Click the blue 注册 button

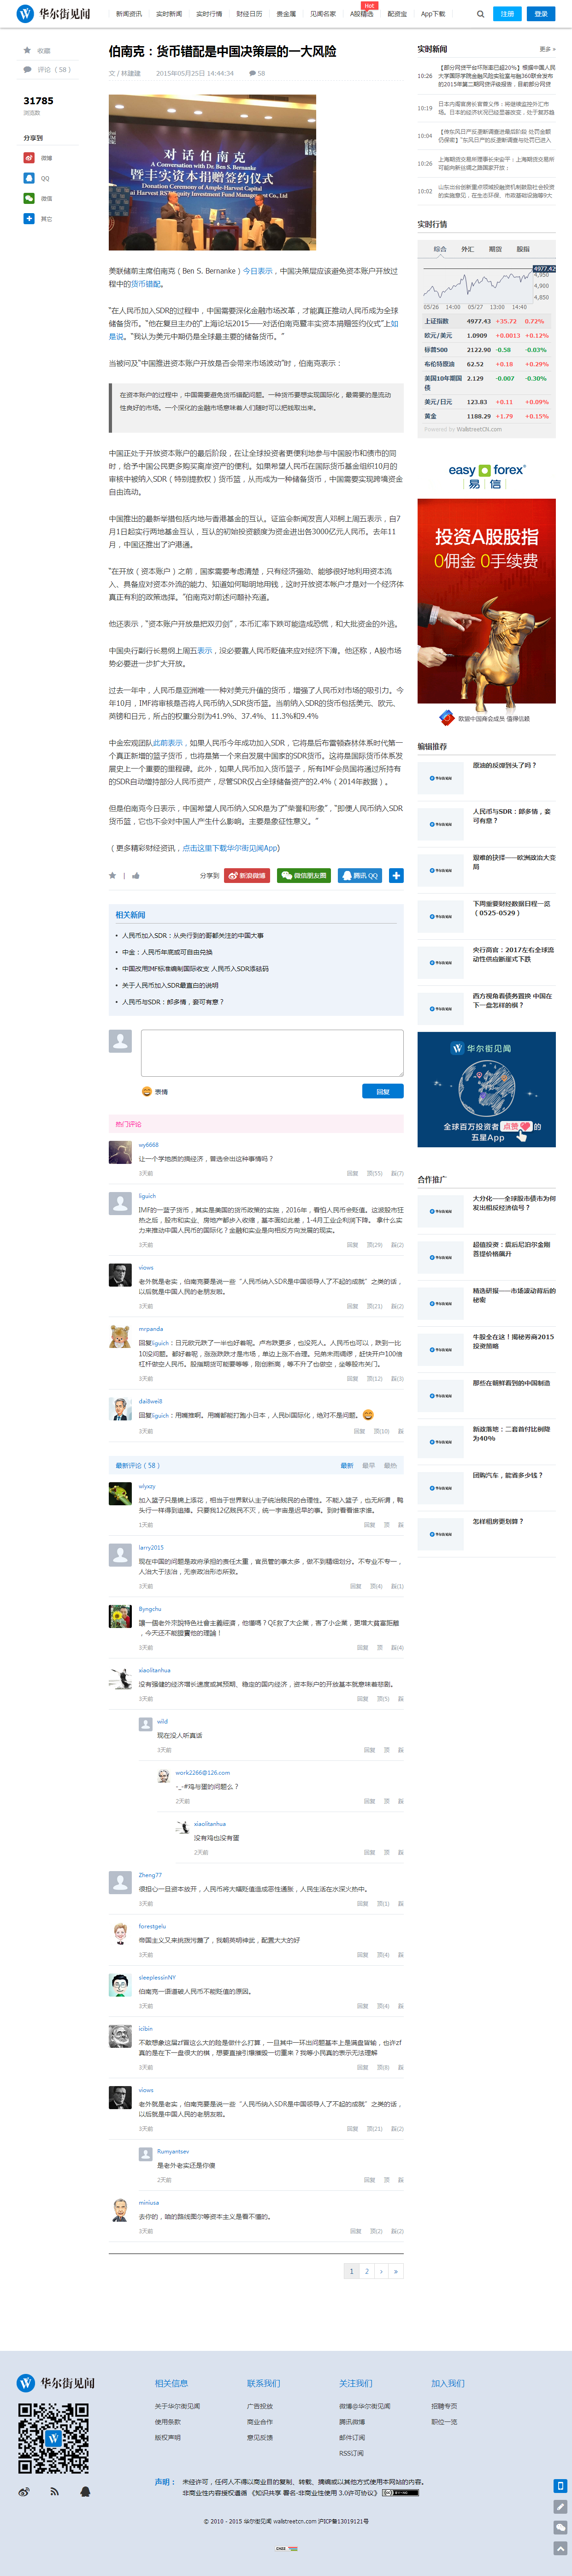(507, 14)
